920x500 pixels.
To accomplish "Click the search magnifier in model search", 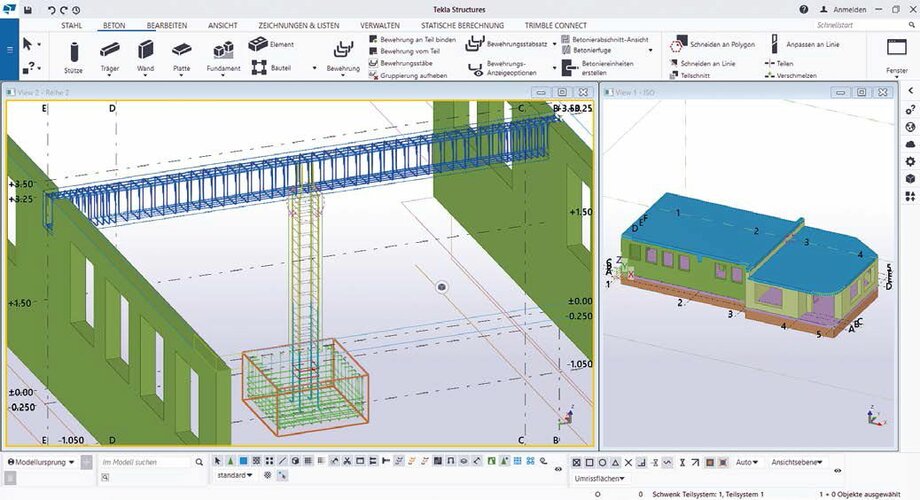I will pos(199,462).
